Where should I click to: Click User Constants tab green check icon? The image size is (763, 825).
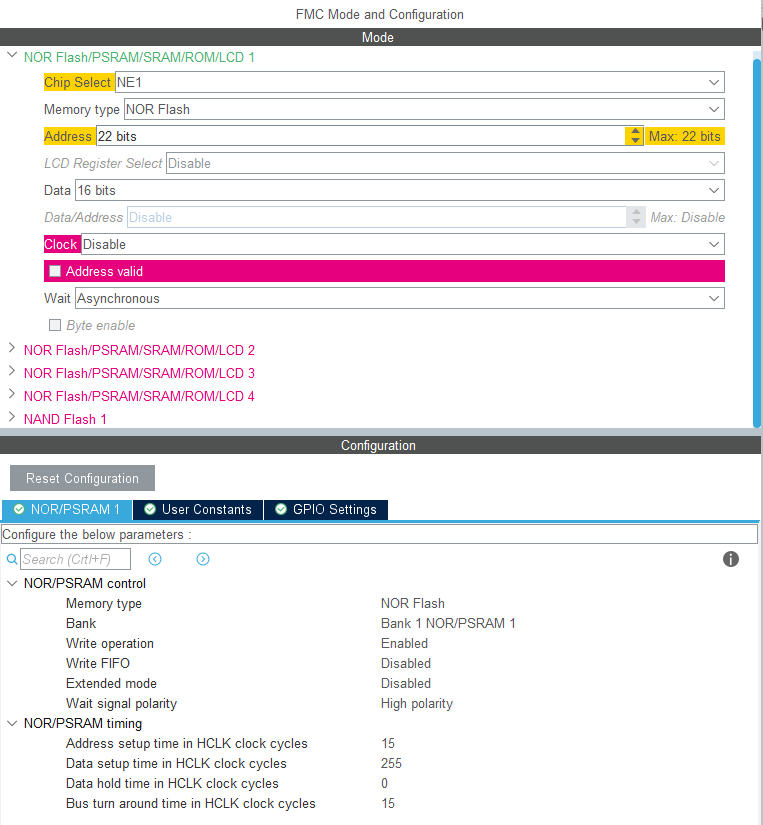point(150,509)
